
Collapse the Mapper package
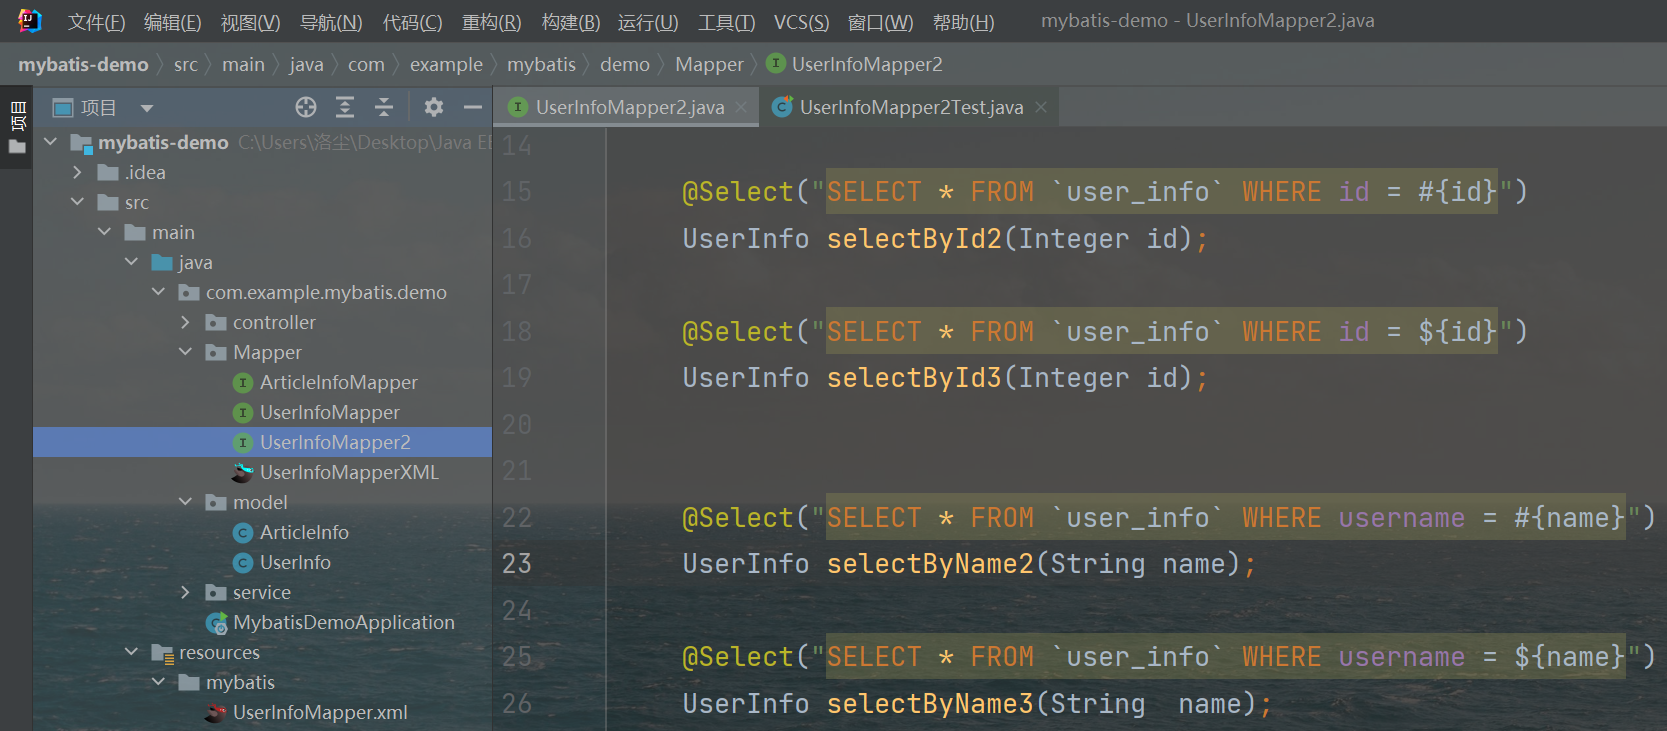pos(185,352)
